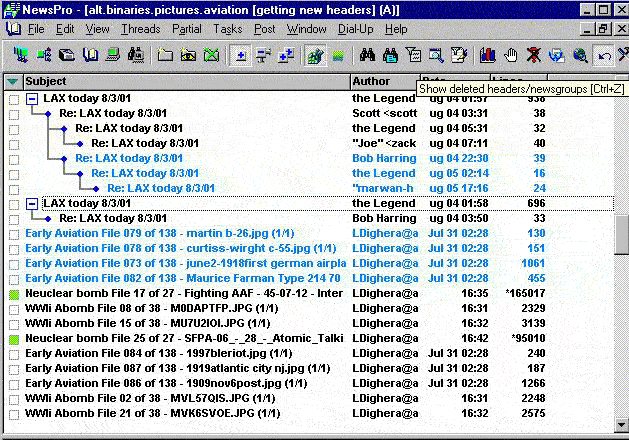Click the crossed-out green envelope icon
Image resolution: width=629 pixels, height=440 pixels.
click(x=211, y=55)
